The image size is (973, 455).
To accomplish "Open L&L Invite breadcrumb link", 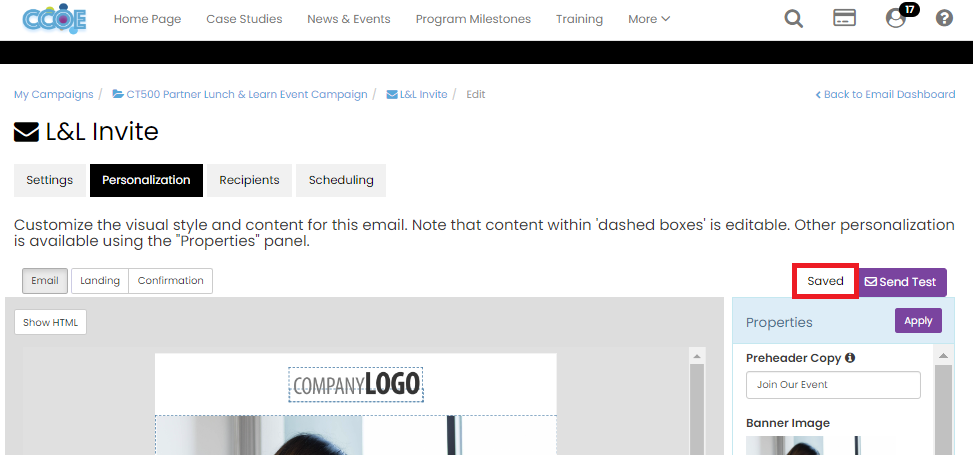I will click(x=416, y=94).
